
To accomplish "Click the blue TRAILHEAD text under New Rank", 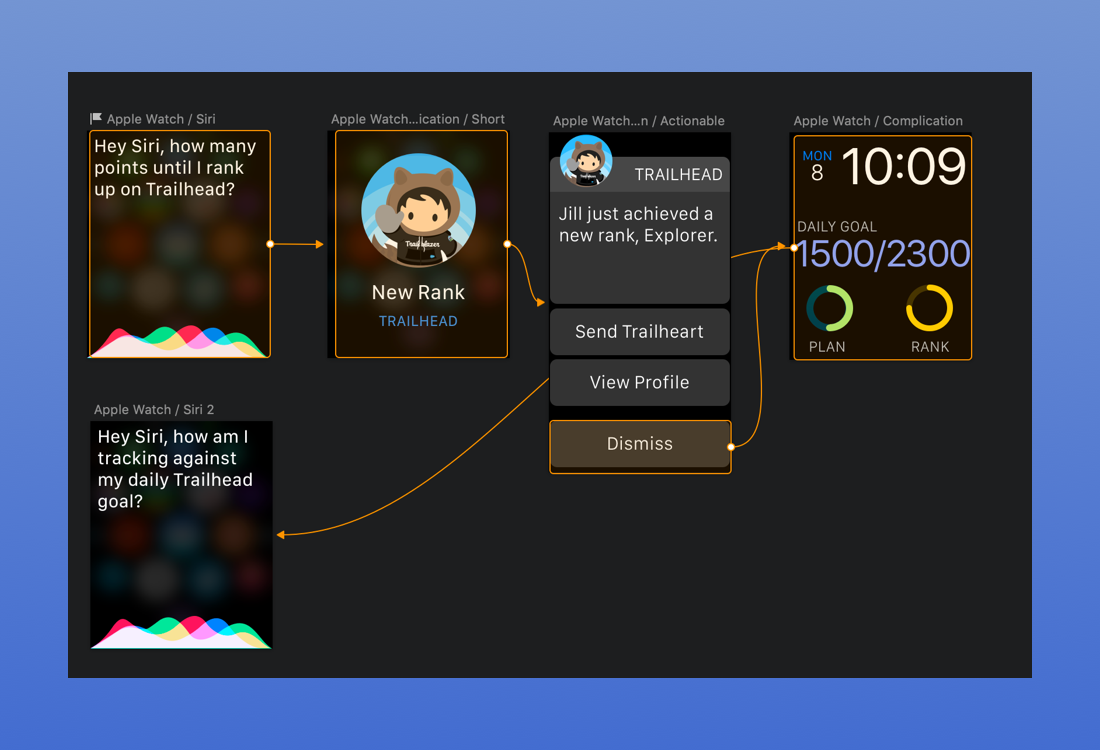I will point(418,321).
